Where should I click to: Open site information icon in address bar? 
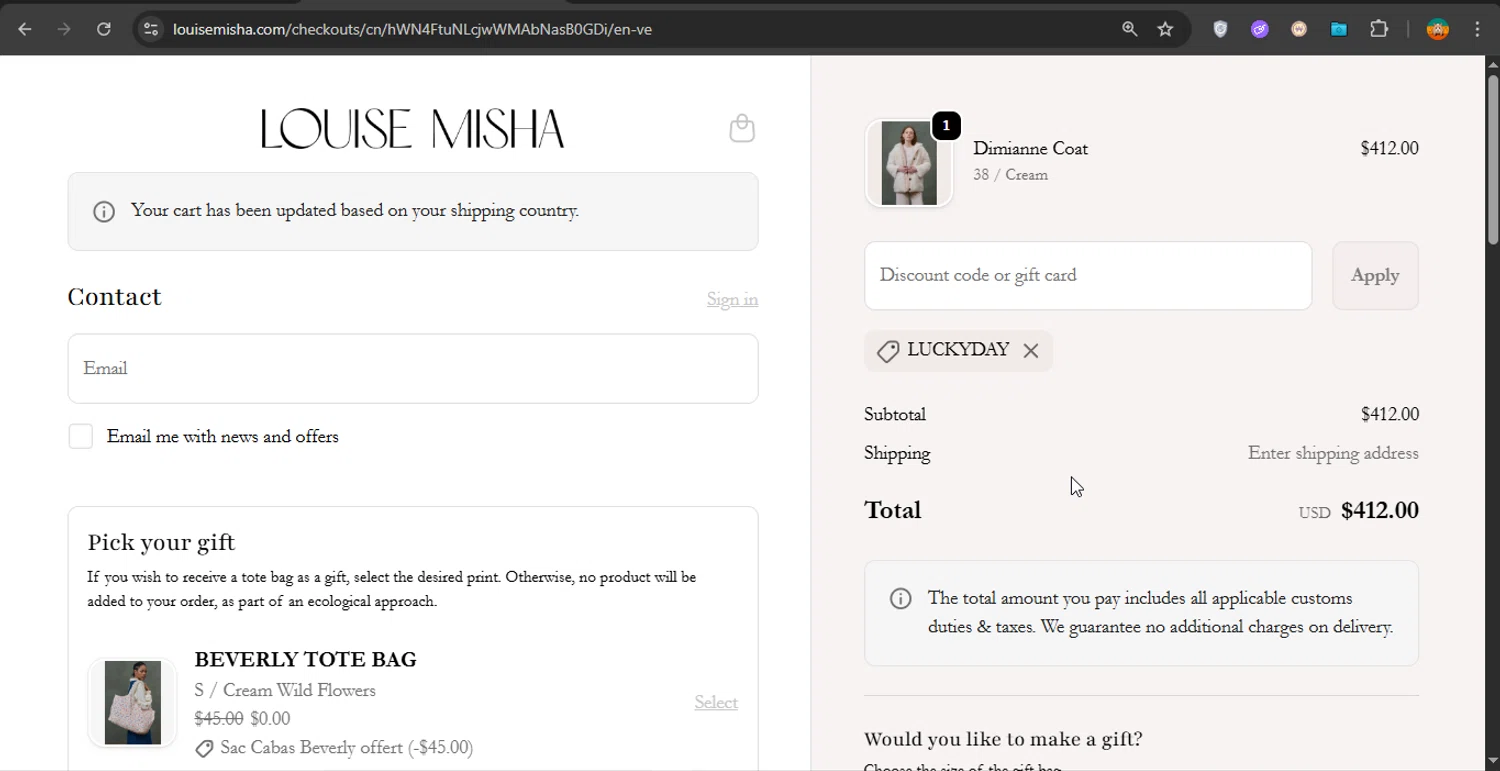tap(151, 29)
